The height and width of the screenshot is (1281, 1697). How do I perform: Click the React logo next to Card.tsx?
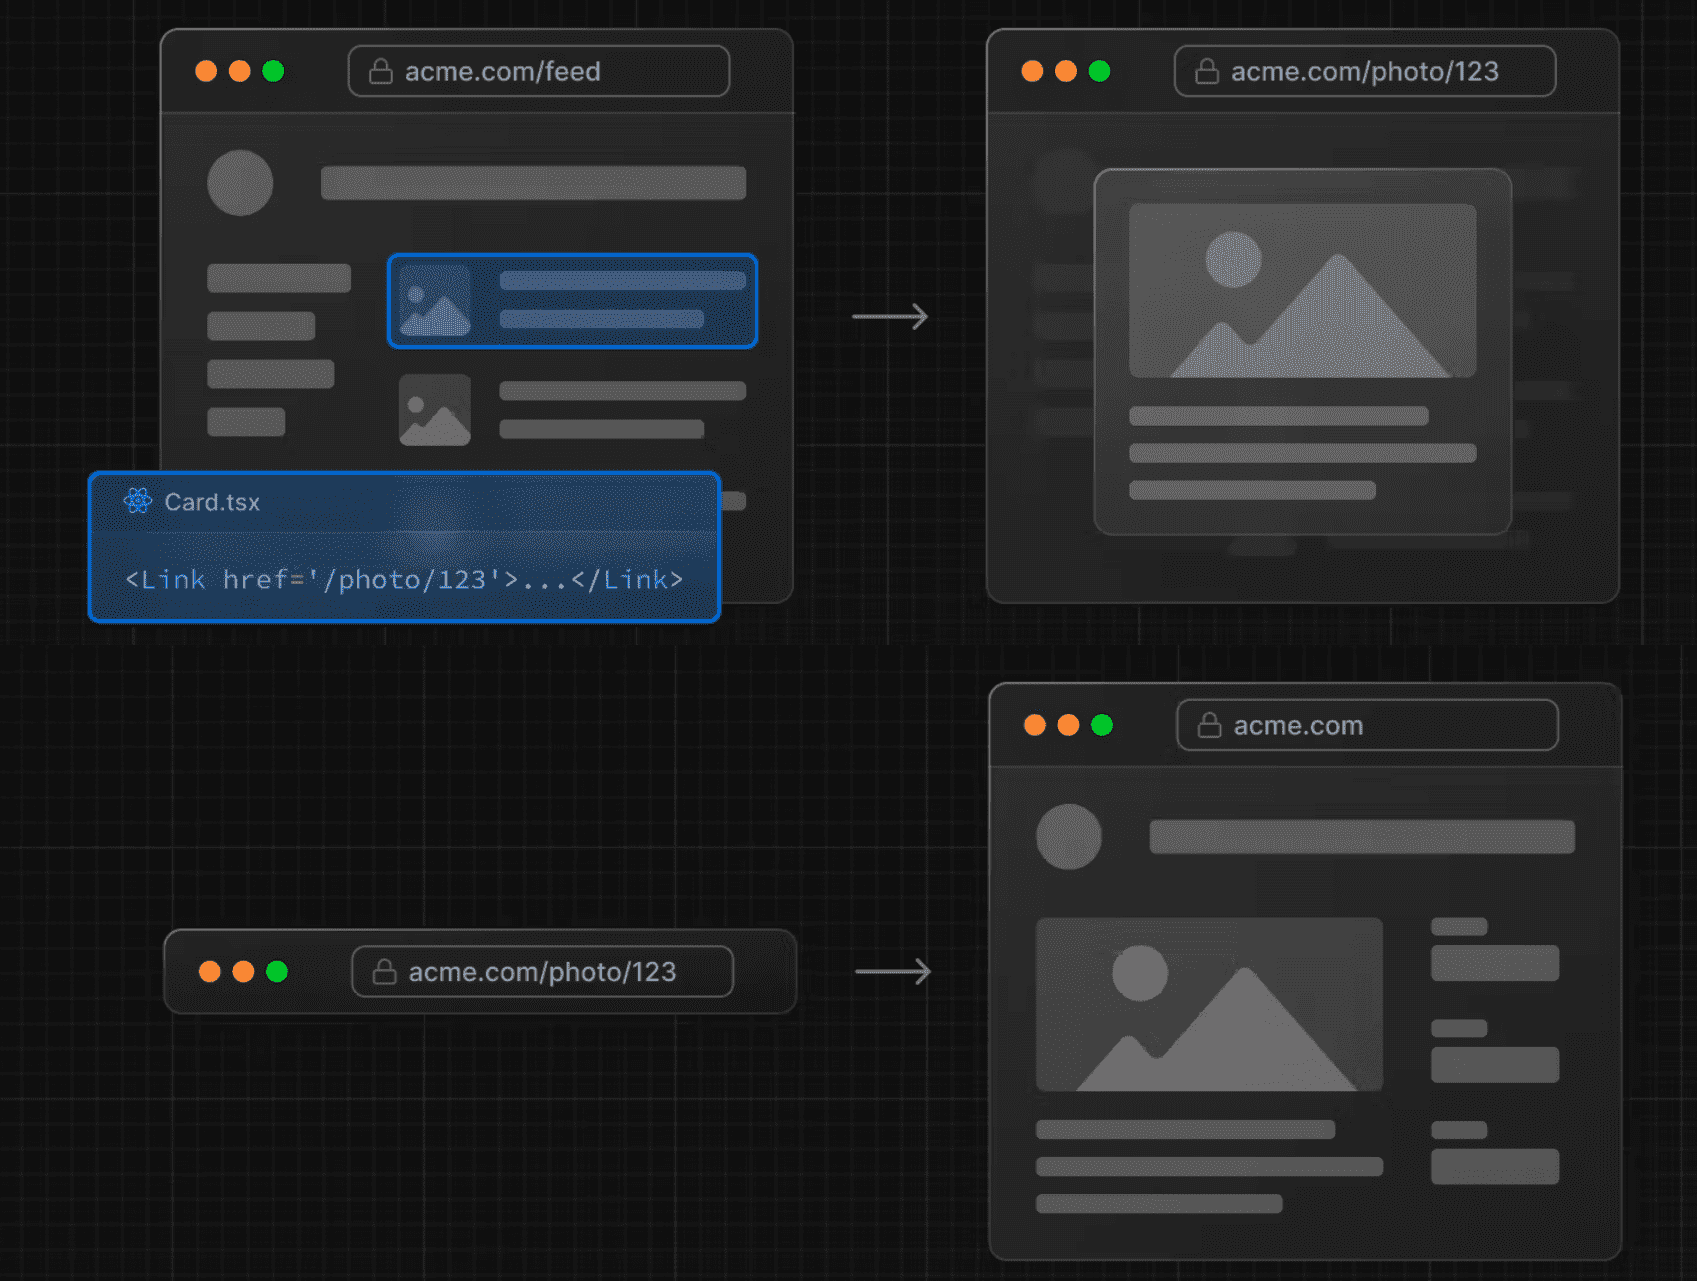[138, 501]
